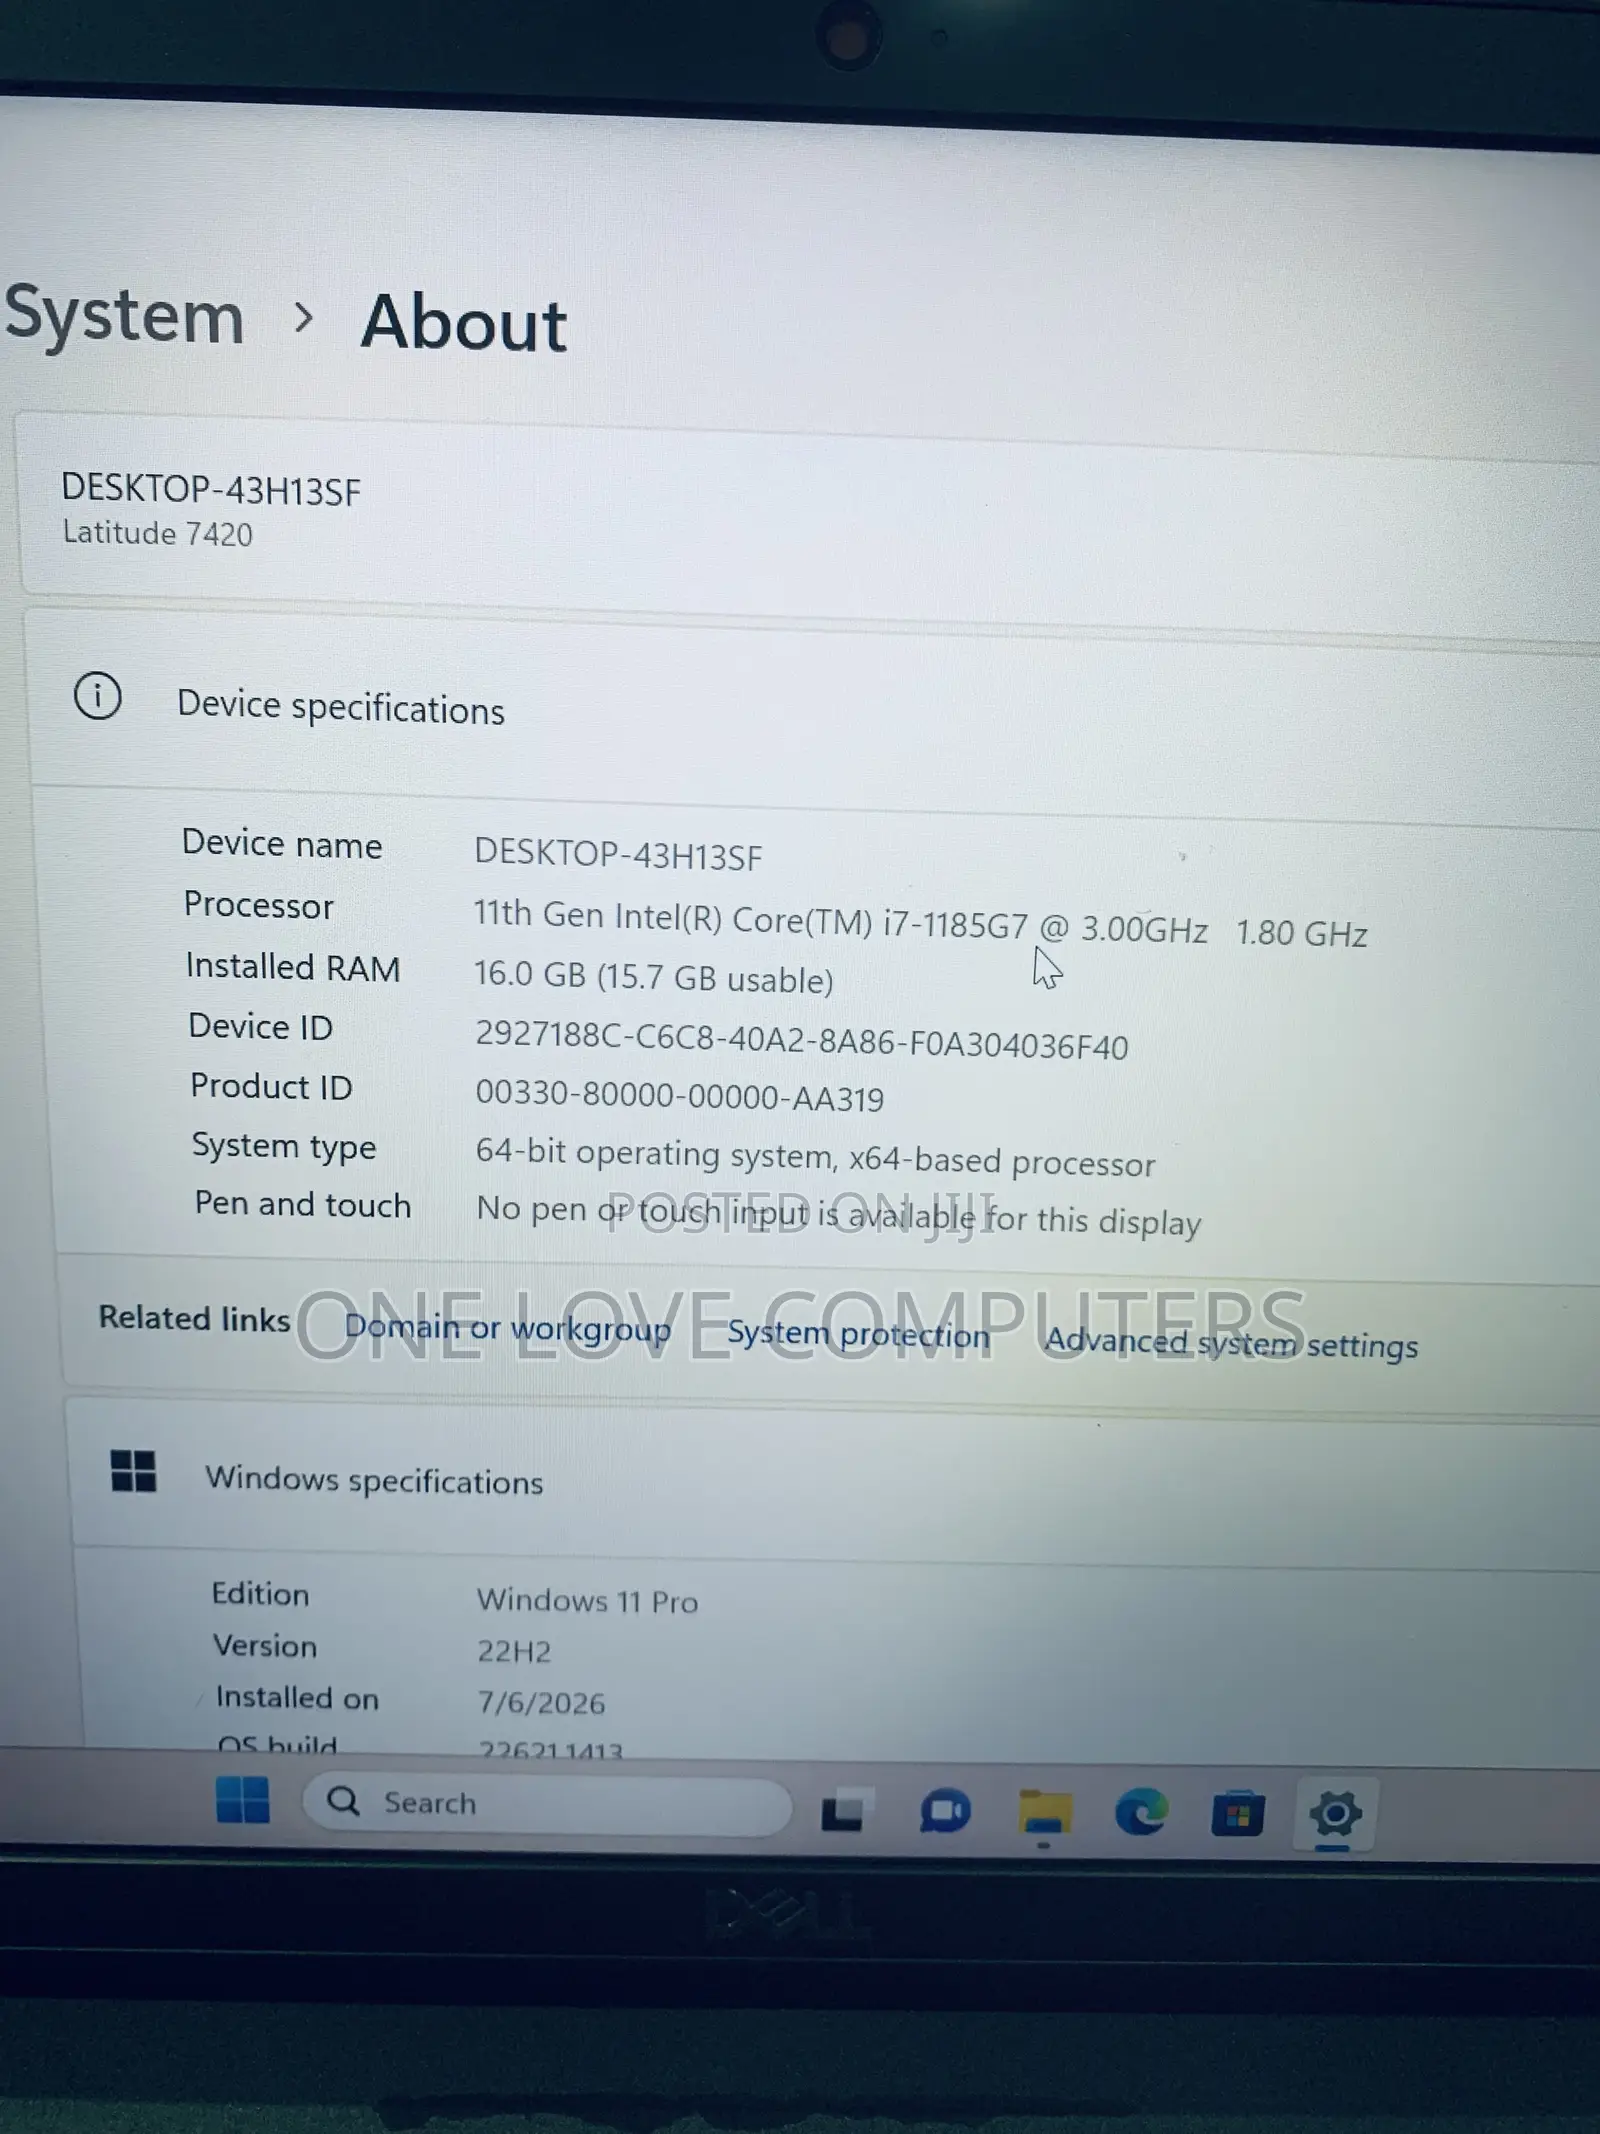Click the info icon beside Device specifications

(x=98, y=696)
